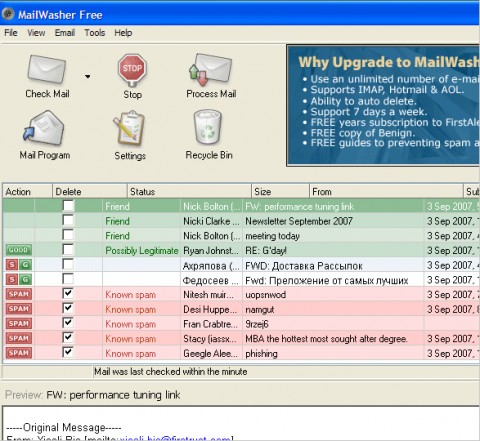The width and height of the screenshot is (480, 441).
Task: Select 'Newsletter September 2007' subject
Action: (x=299, y=221)
